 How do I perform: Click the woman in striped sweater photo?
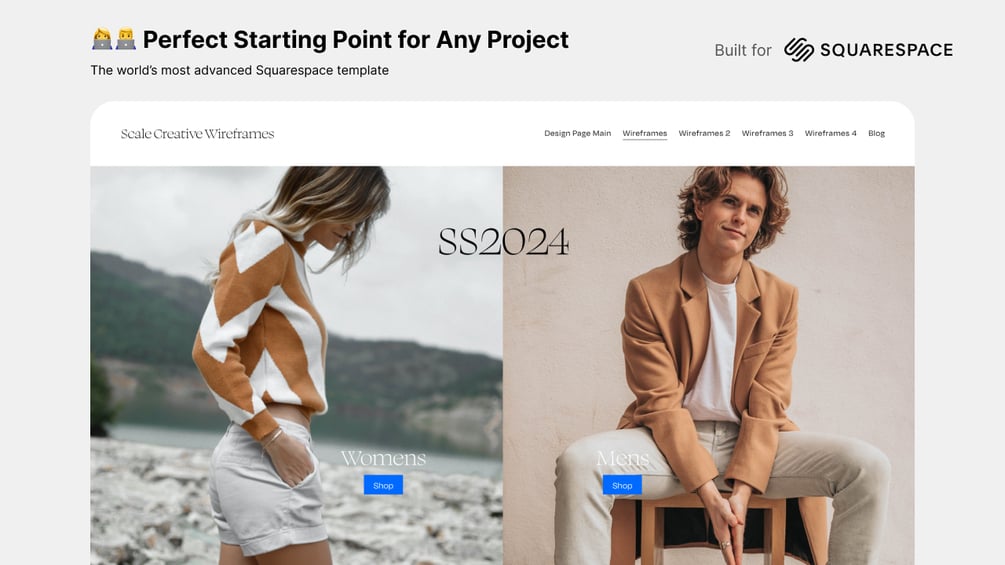coord(296,365)
